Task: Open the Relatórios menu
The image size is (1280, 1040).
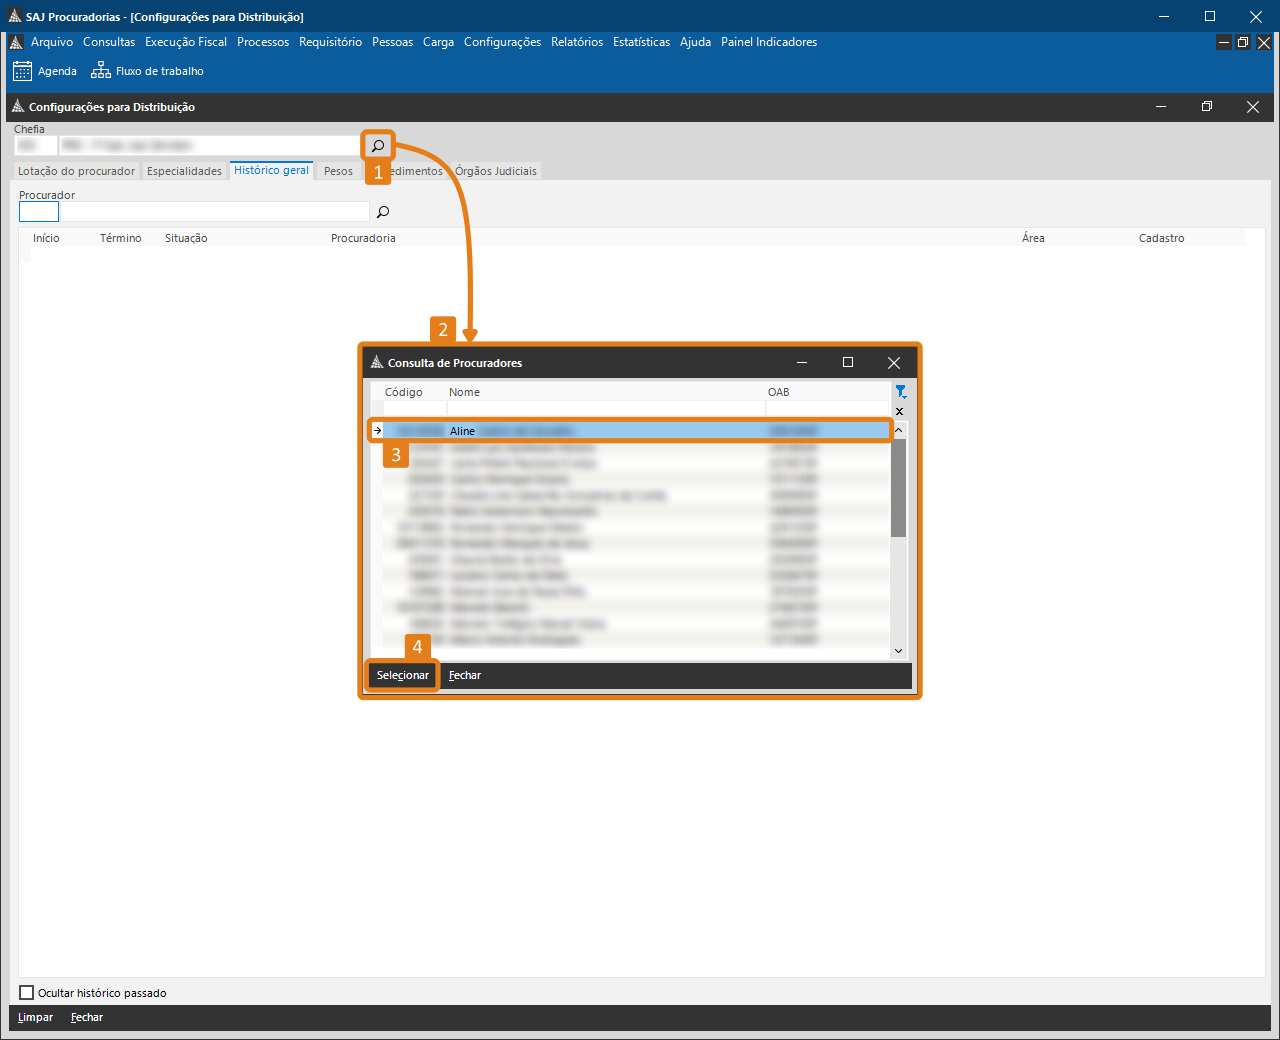Action: pyautogui.click(x=577, y=42)
